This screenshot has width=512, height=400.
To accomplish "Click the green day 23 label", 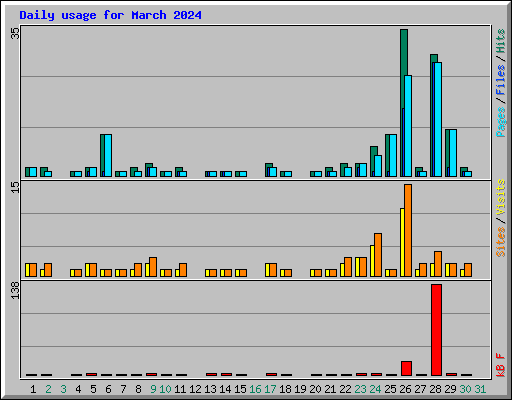I will point(360,389).
